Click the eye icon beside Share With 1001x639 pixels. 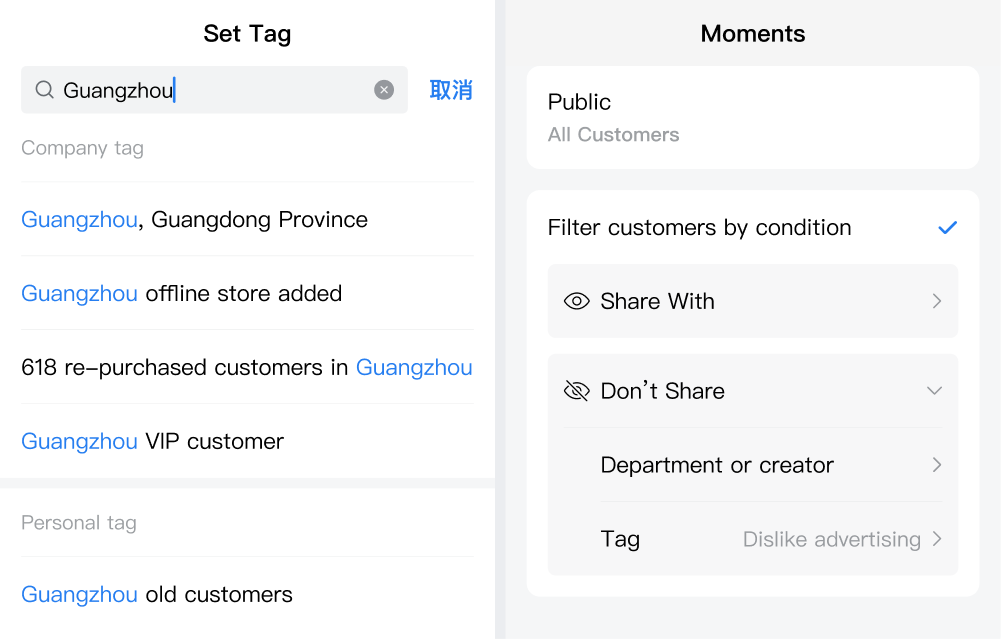(x=576, y=301)
